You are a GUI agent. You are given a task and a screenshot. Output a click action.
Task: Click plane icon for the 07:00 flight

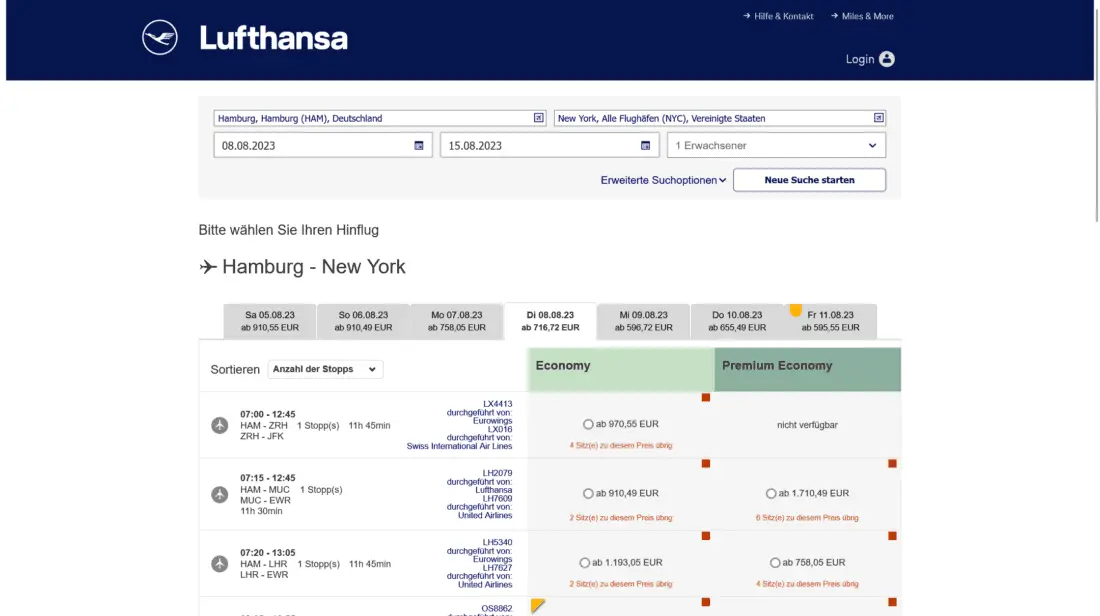tap(220, 425)
